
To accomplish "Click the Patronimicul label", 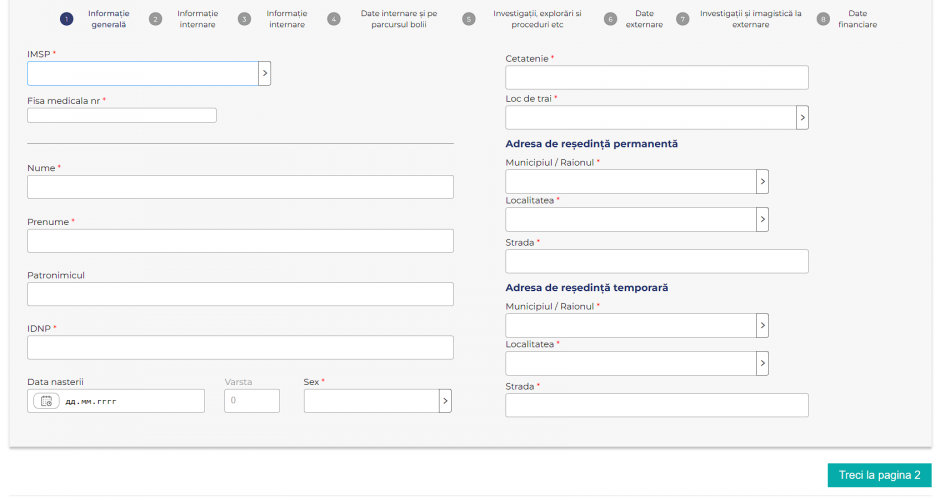I will coord(56,275).
